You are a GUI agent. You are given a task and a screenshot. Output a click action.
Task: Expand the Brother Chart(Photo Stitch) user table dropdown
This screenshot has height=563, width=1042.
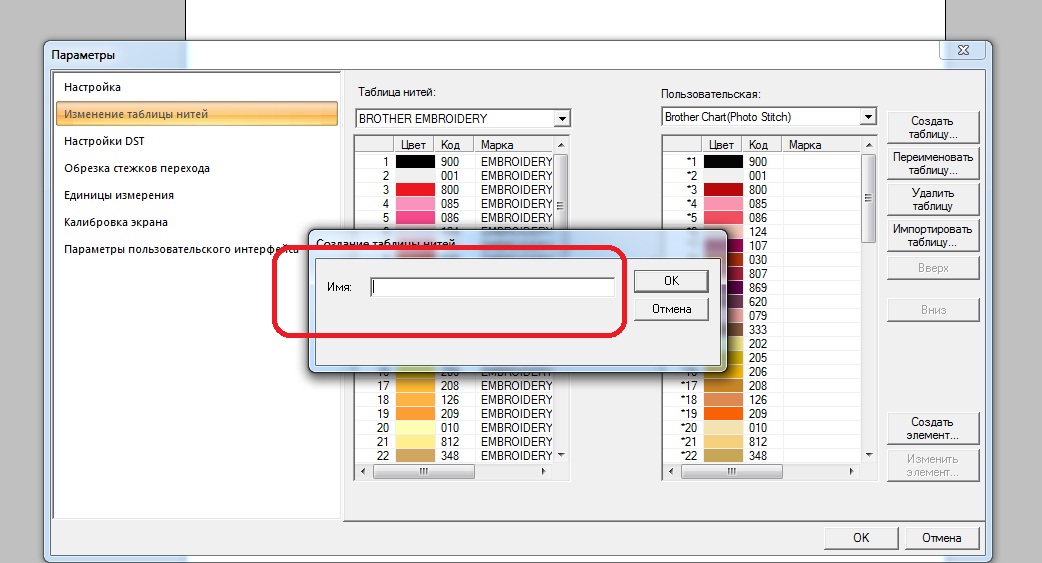click(868, 117)
